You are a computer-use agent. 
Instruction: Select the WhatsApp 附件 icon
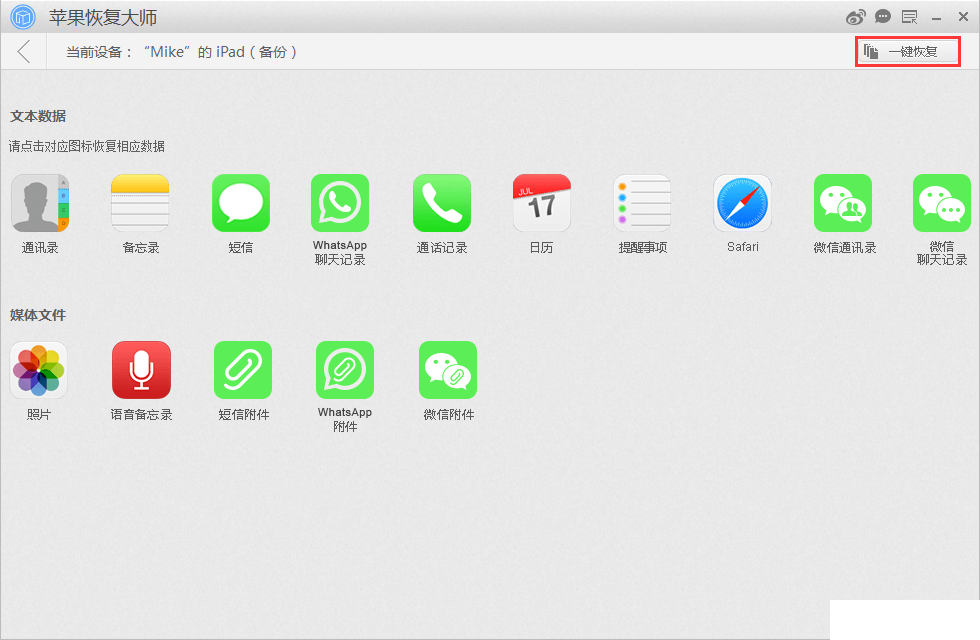click(345, 370)
